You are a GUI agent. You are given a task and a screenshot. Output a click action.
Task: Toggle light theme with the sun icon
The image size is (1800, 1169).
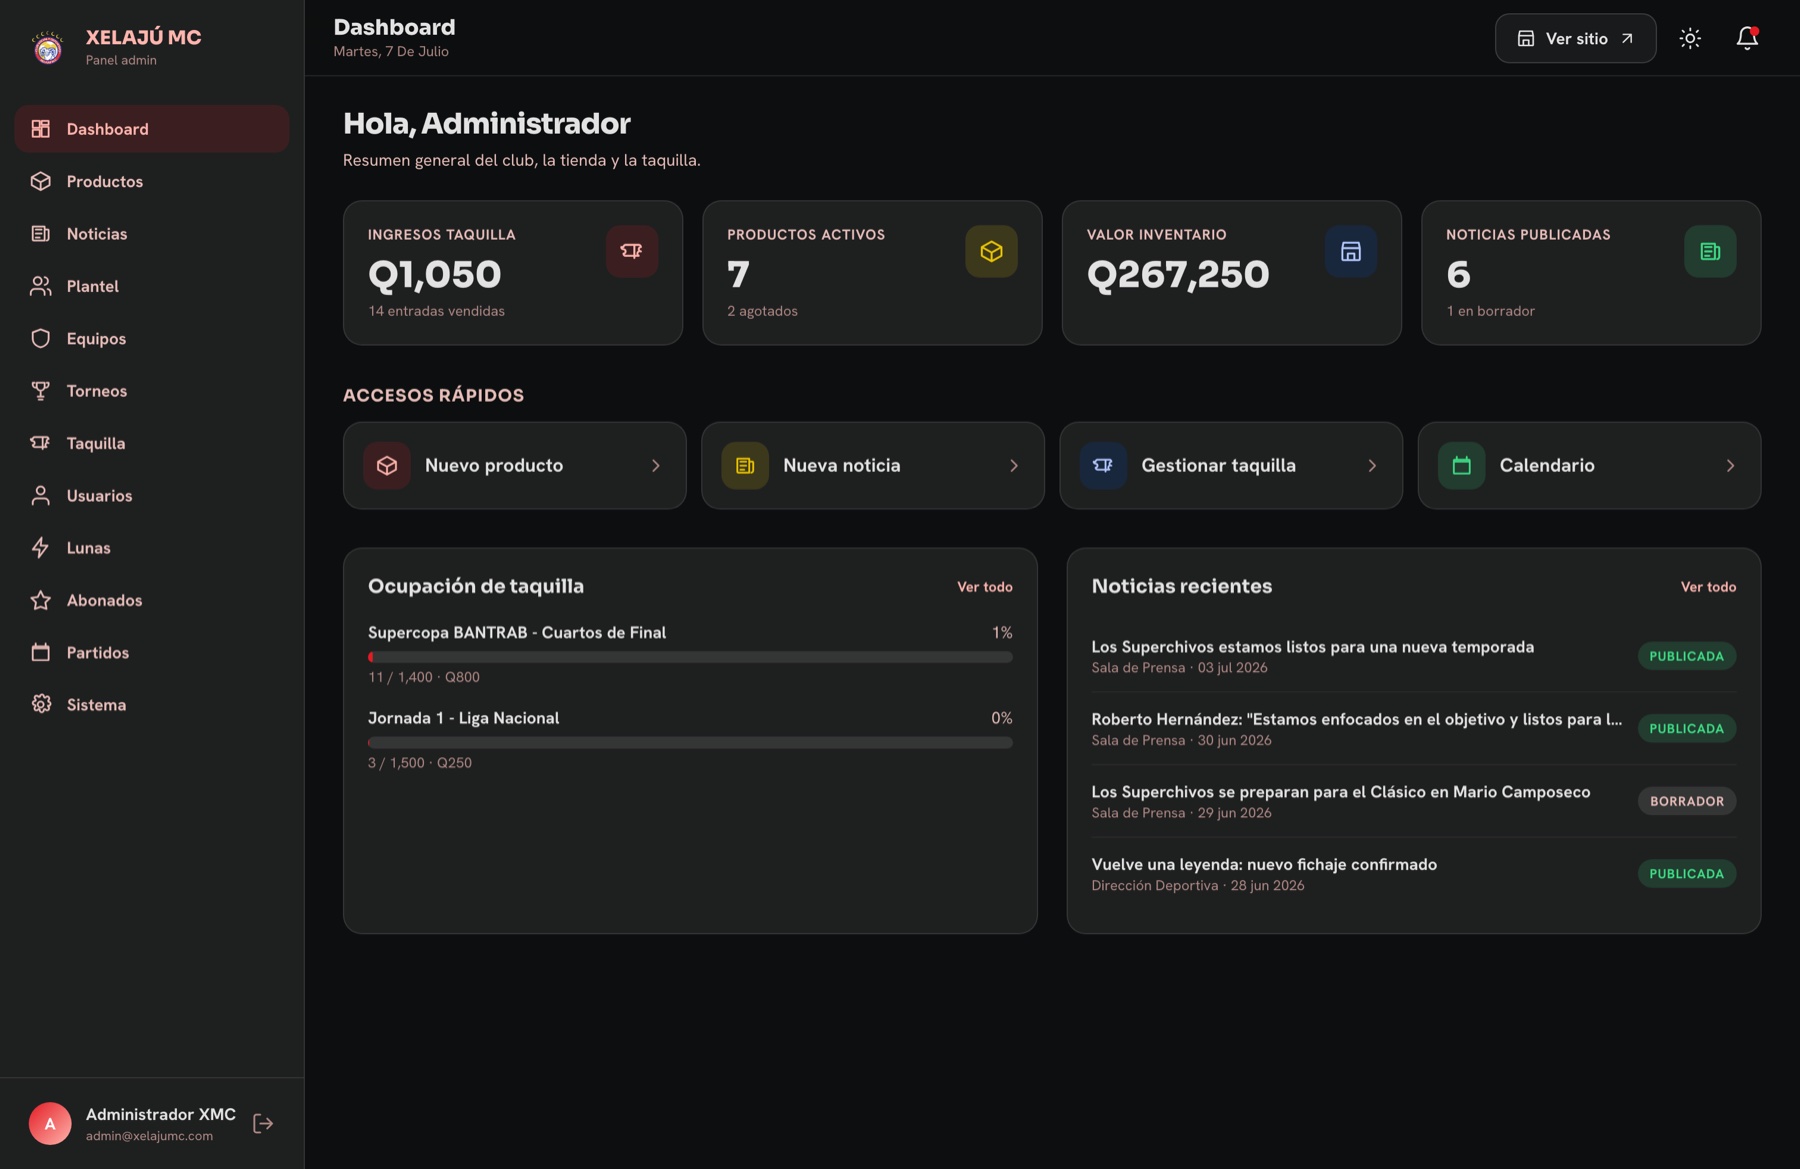click(x=1690, y=38)
